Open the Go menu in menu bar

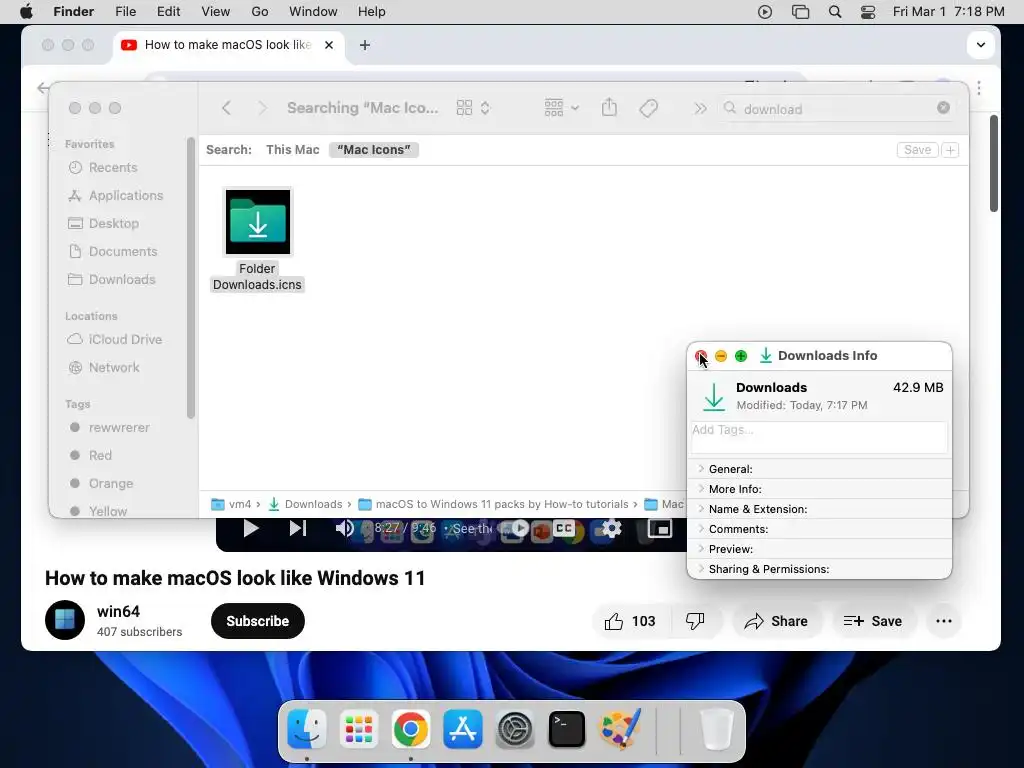pos(259,12)
